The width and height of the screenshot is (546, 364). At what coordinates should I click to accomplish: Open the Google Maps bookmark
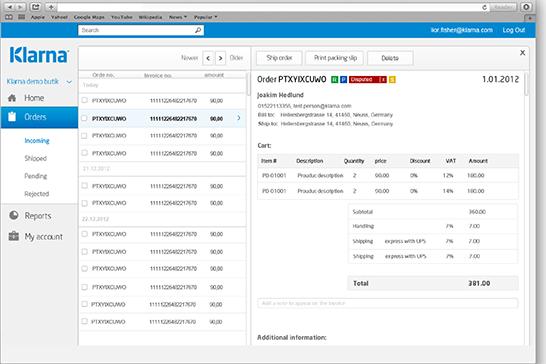pyautogui.click(x=89, y=17)
